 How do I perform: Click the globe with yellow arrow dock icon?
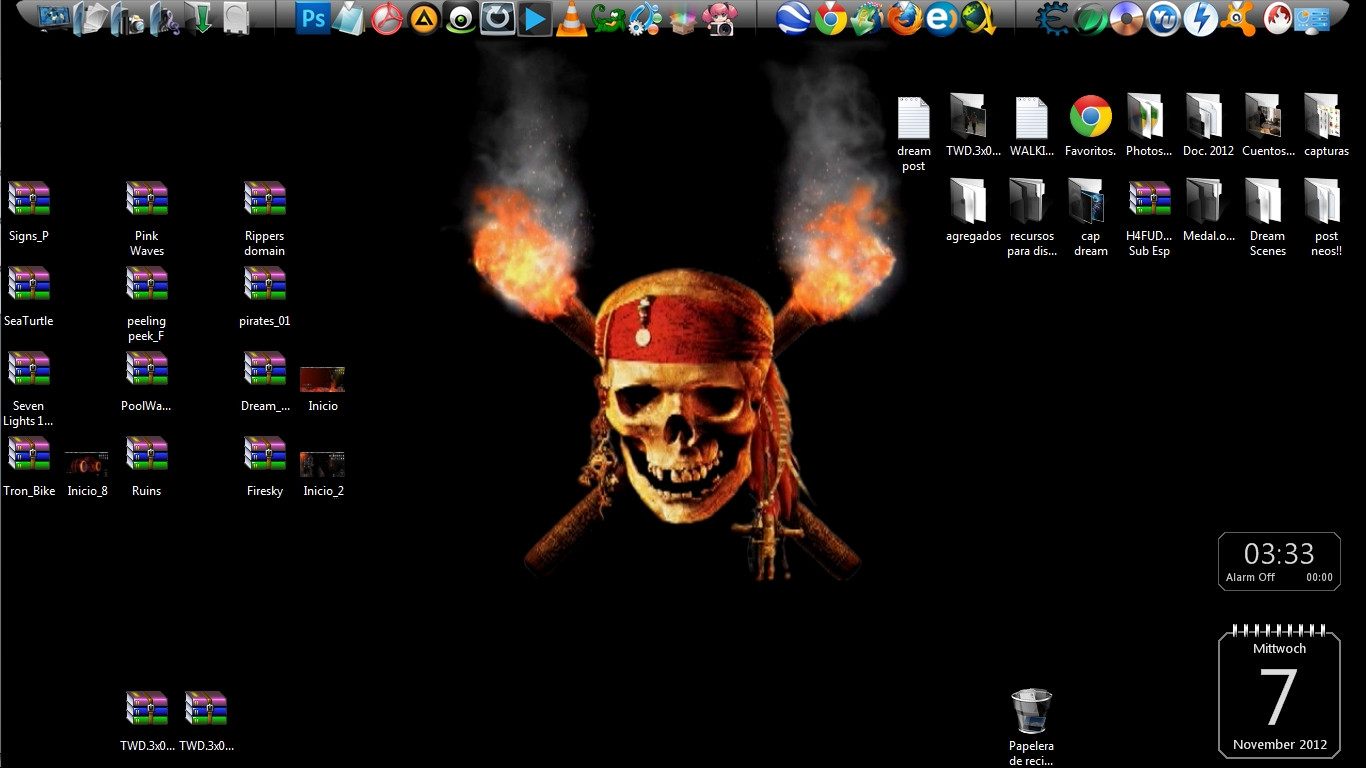977,19
